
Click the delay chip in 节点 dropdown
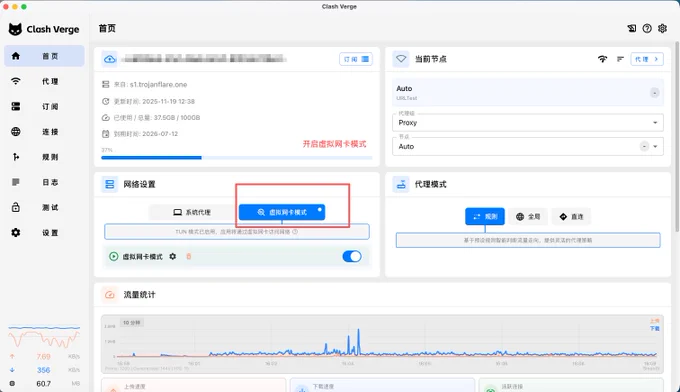tap(644, 147)
